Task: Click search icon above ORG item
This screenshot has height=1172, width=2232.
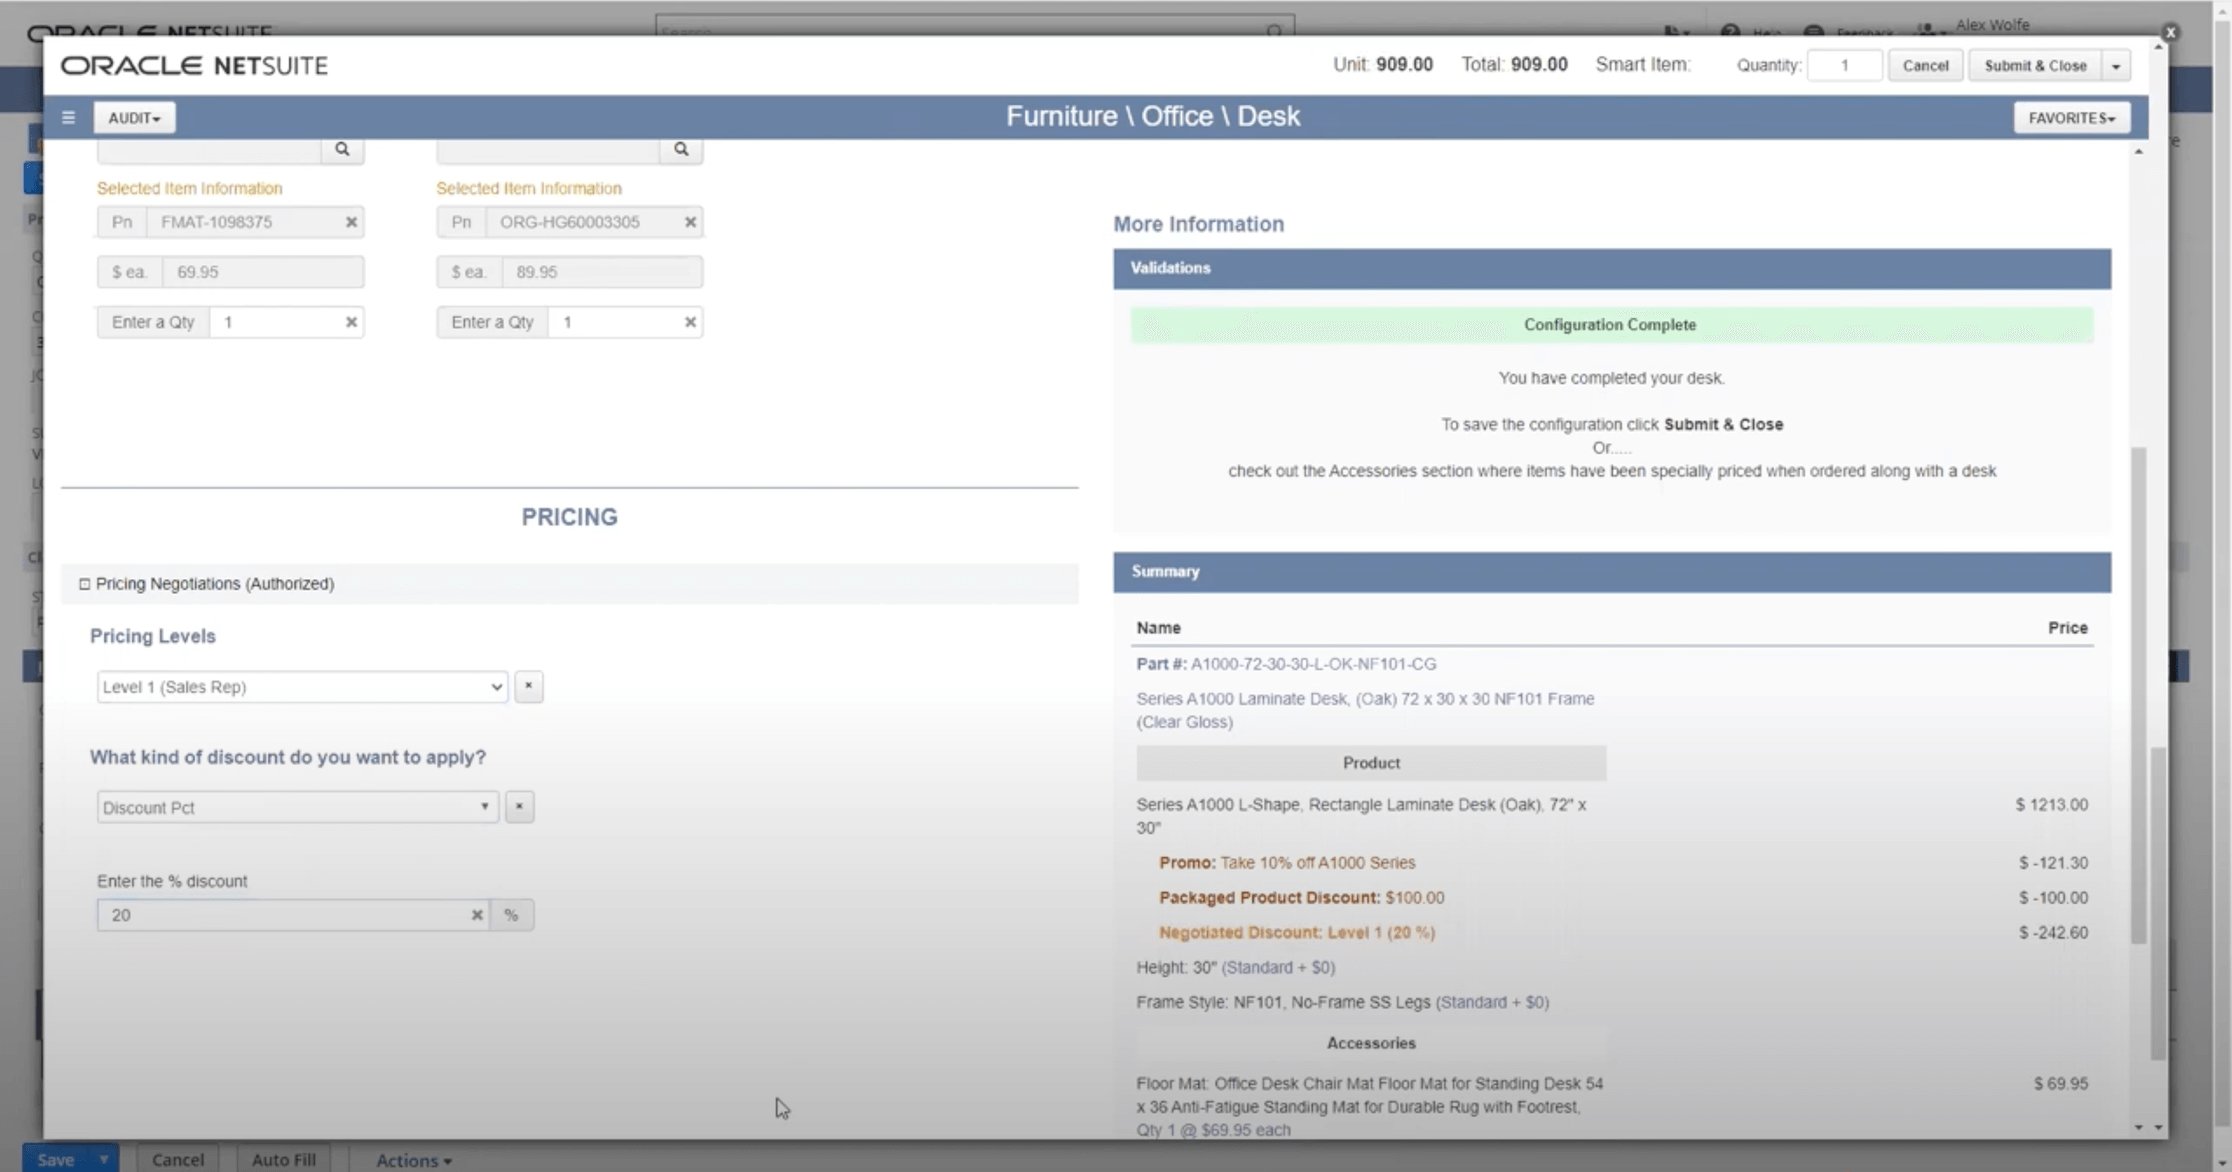Action: 681,149
